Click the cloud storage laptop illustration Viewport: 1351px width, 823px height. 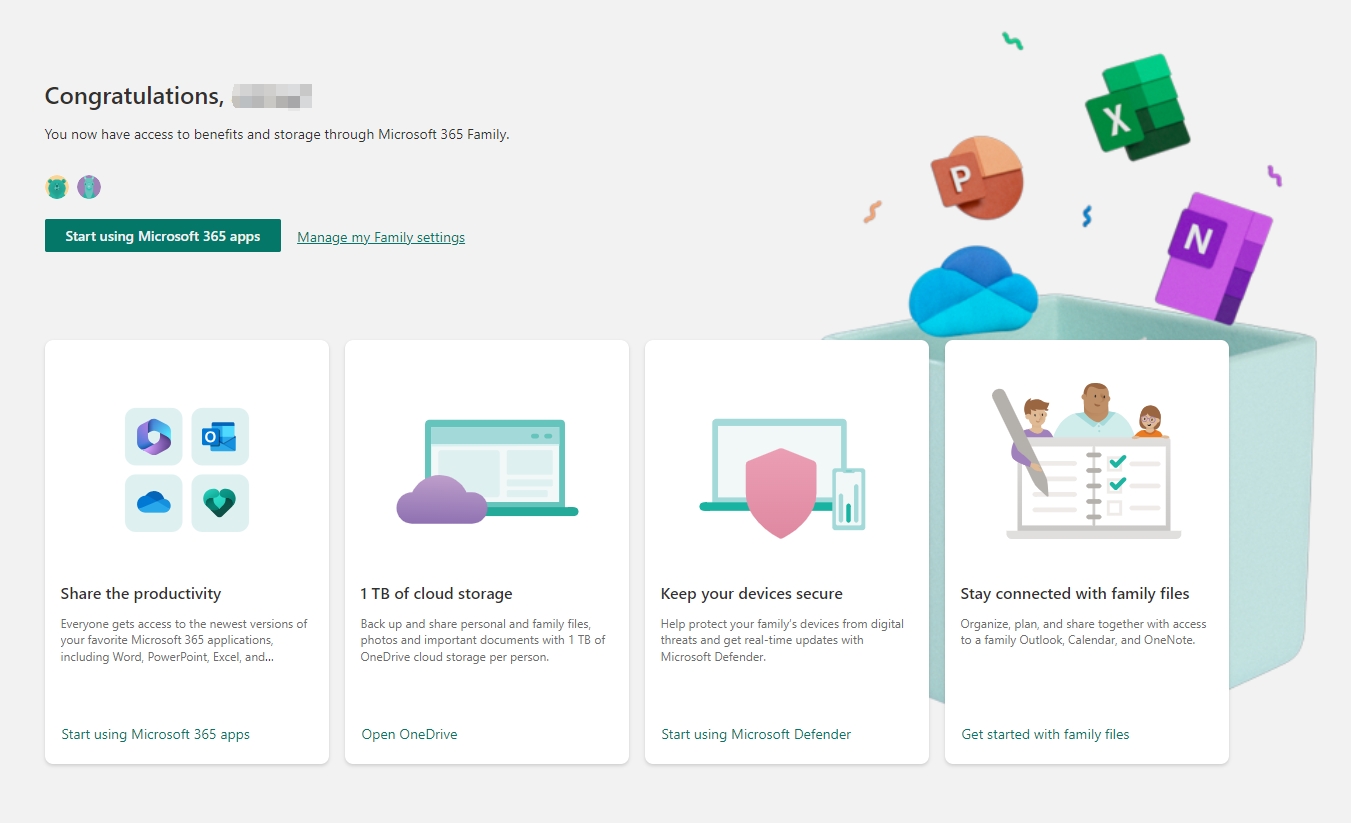tap(487, 471)
